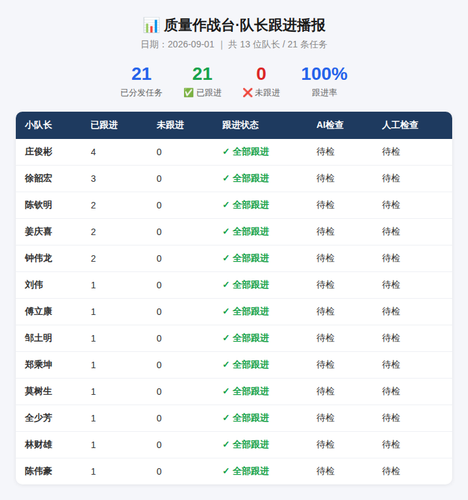
Task: Click 人工检查 待检 in 徐韶宏 row
Action: [x=391, y=178]
